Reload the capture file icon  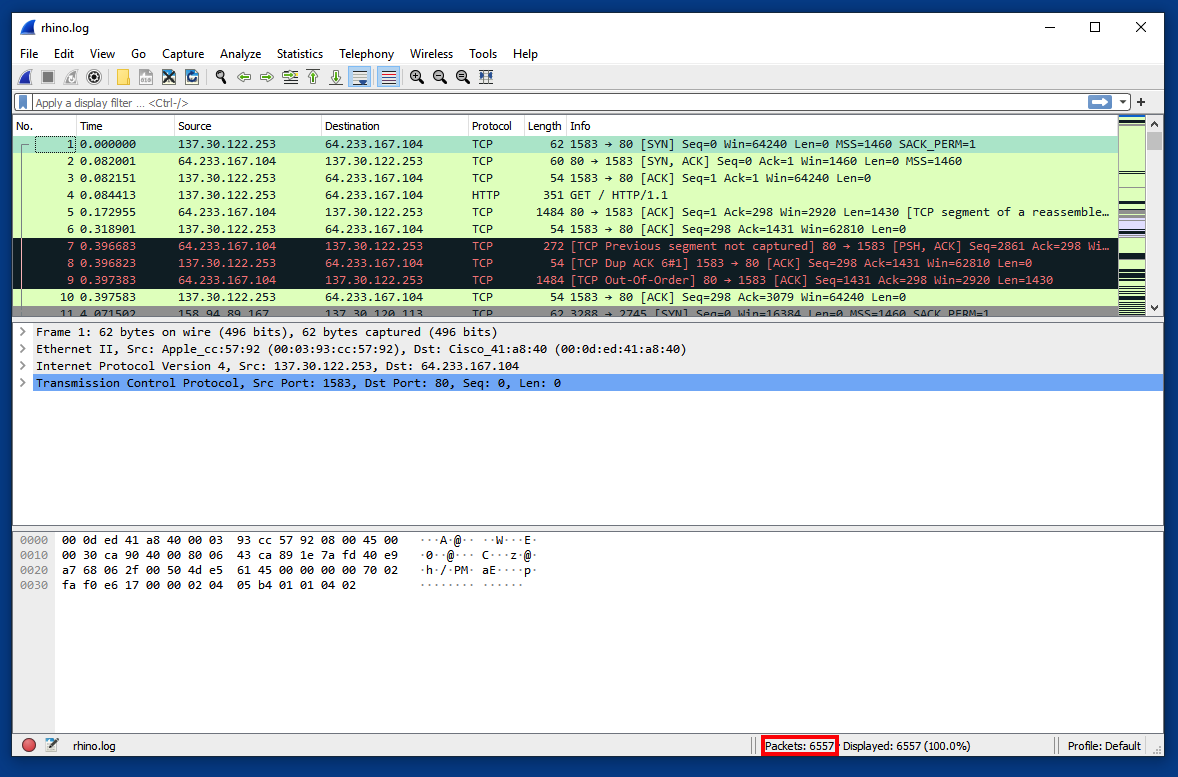click(192, 77)
